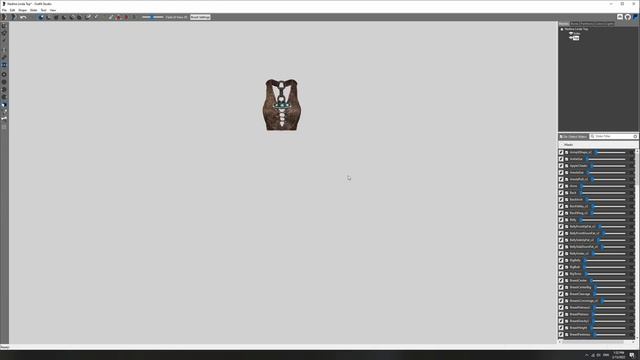
Task: Select the body mesh above Top in tree
Action: [576, 33]
